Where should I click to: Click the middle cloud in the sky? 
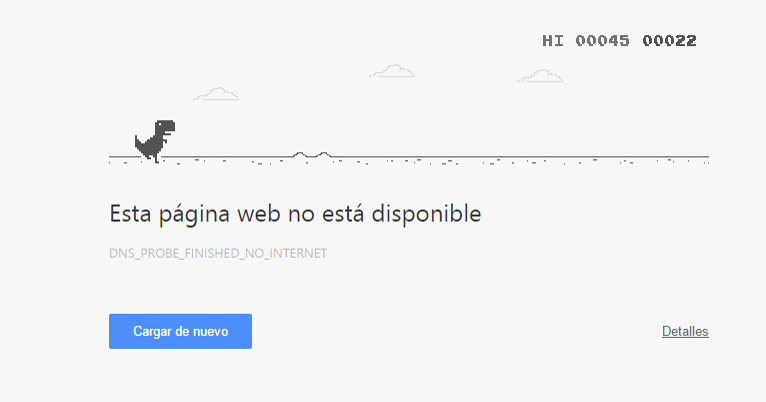click(x=392, y=71)
